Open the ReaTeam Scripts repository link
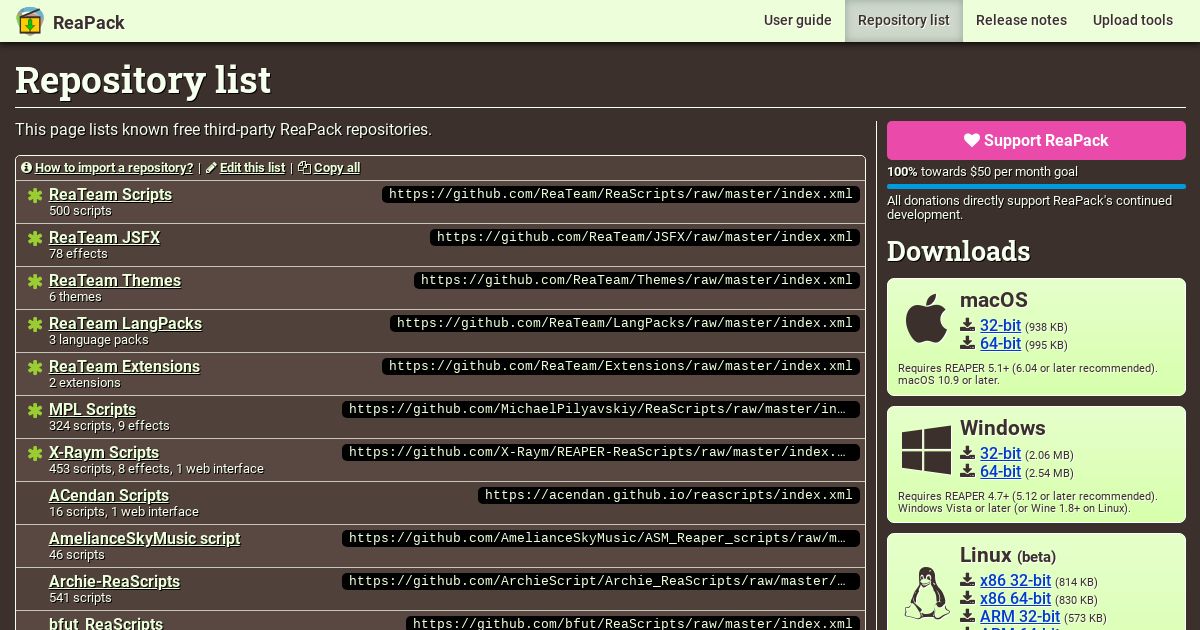 (x=110, y=195)
